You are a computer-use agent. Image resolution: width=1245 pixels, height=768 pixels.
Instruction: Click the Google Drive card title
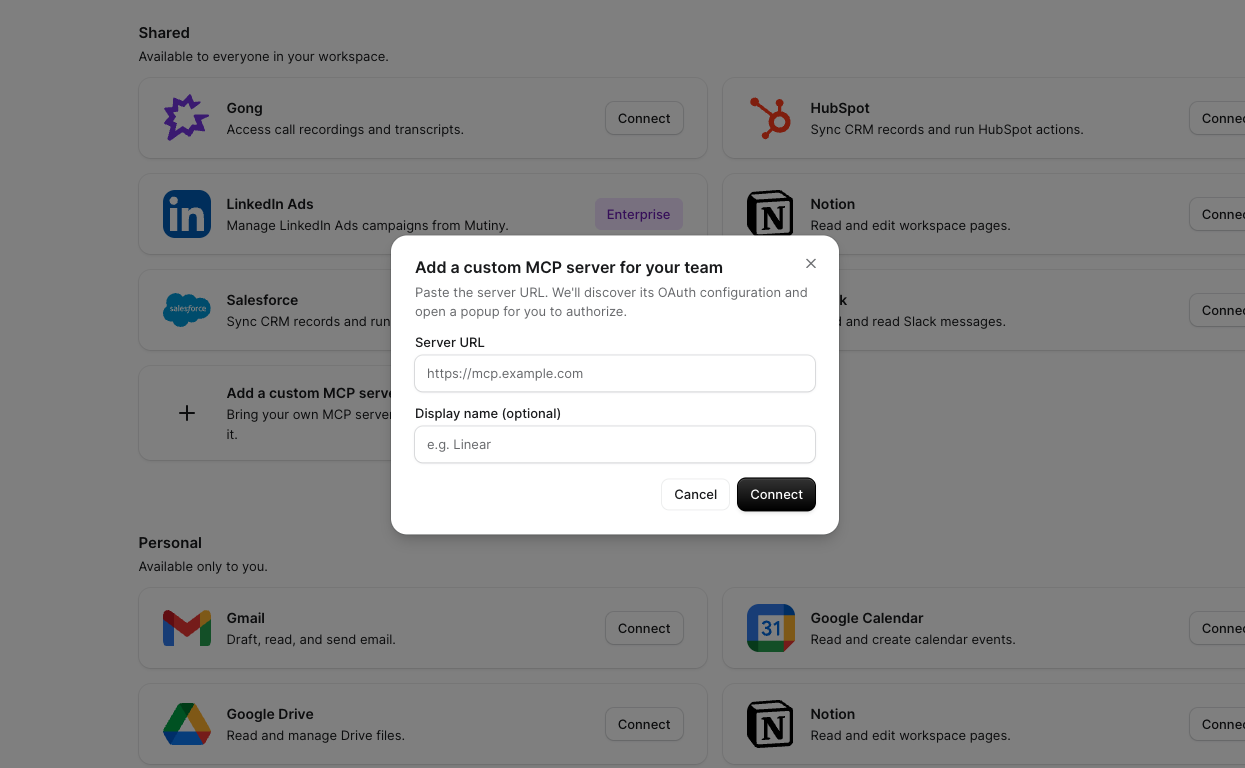click(x=270, y=714)
